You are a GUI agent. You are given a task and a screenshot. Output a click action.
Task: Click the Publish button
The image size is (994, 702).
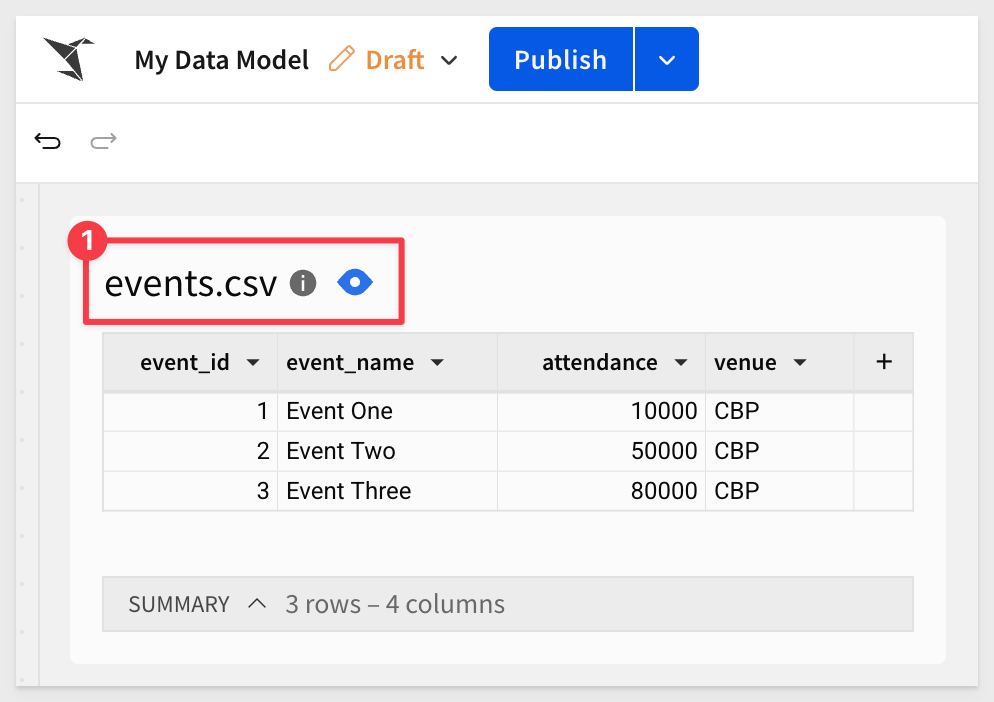pyautogui.click(x=561, y=60)
